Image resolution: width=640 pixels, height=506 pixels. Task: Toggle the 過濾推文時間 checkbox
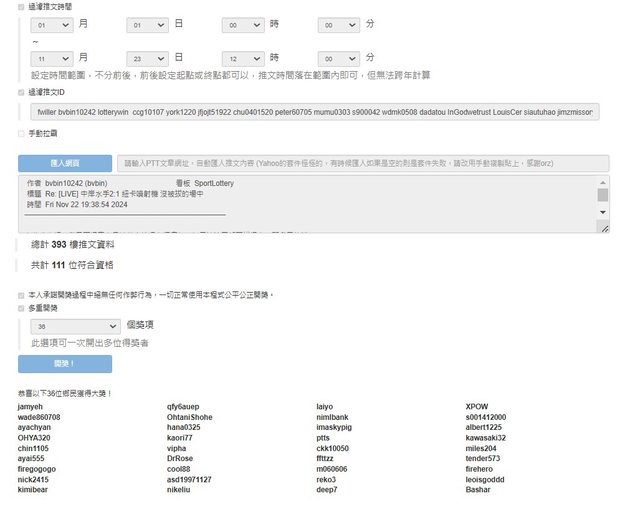click(x=22, y=6)
